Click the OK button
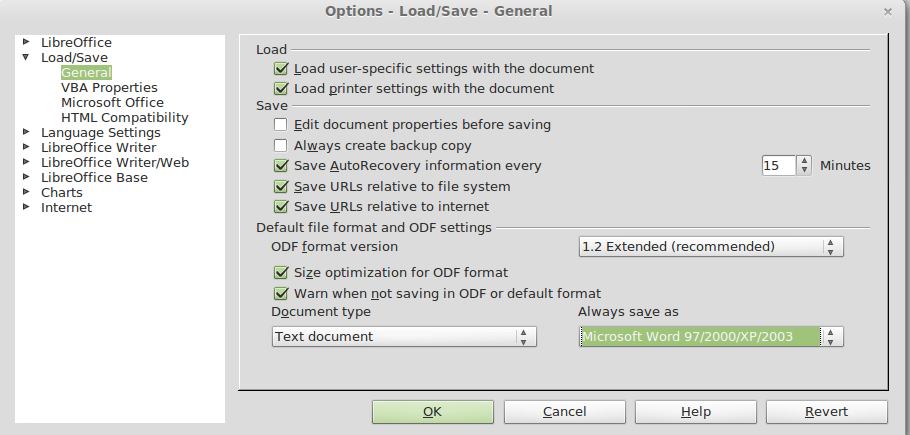The image size is (910, 435). [x=432, y=412]
